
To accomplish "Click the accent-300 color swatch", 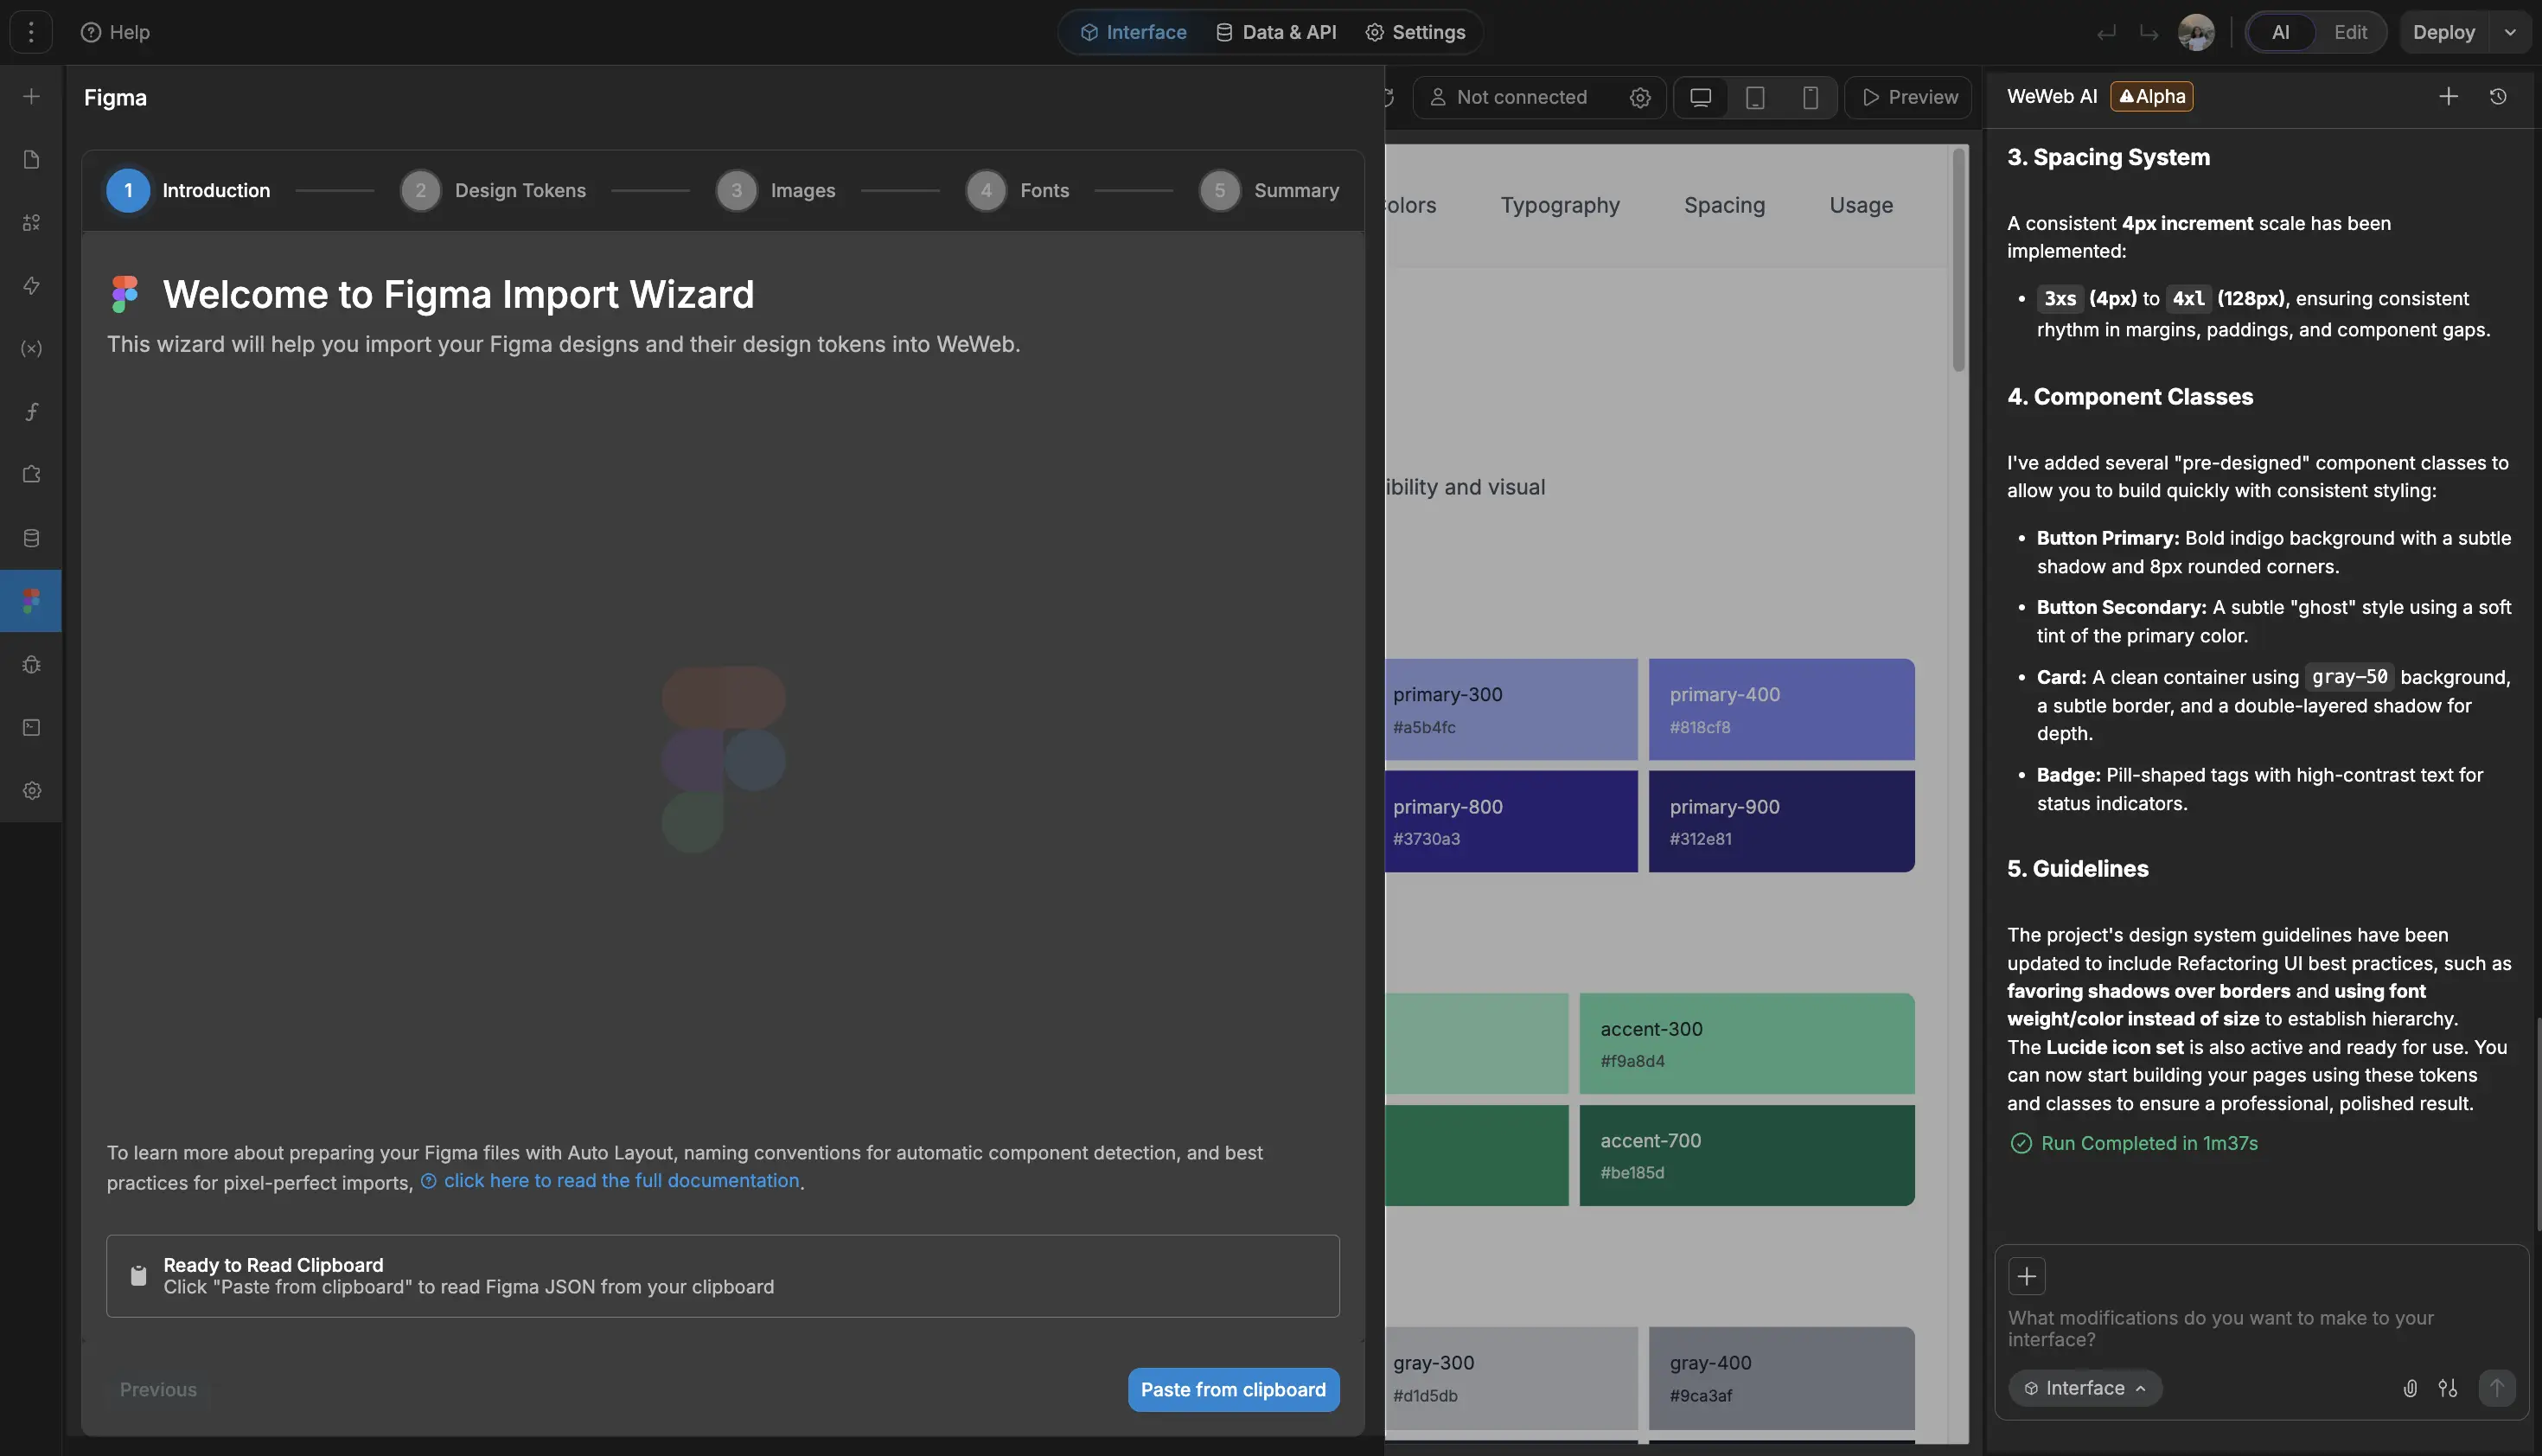I will point(1747,1043).
